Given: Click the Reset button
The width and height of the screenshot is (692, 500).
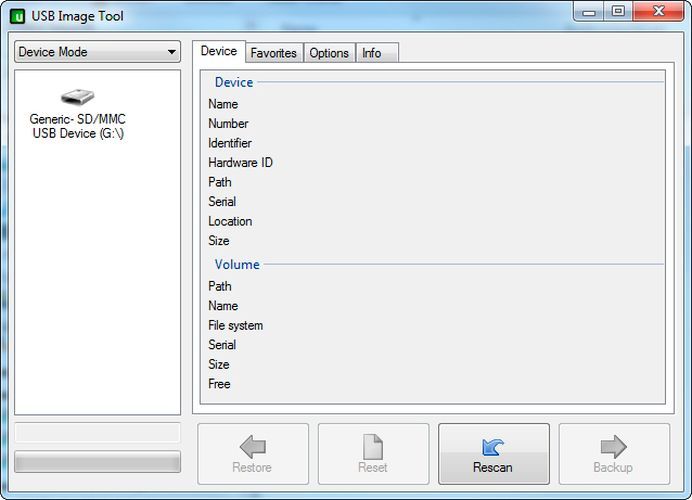Looking at the screenshot, I should 373,454.
